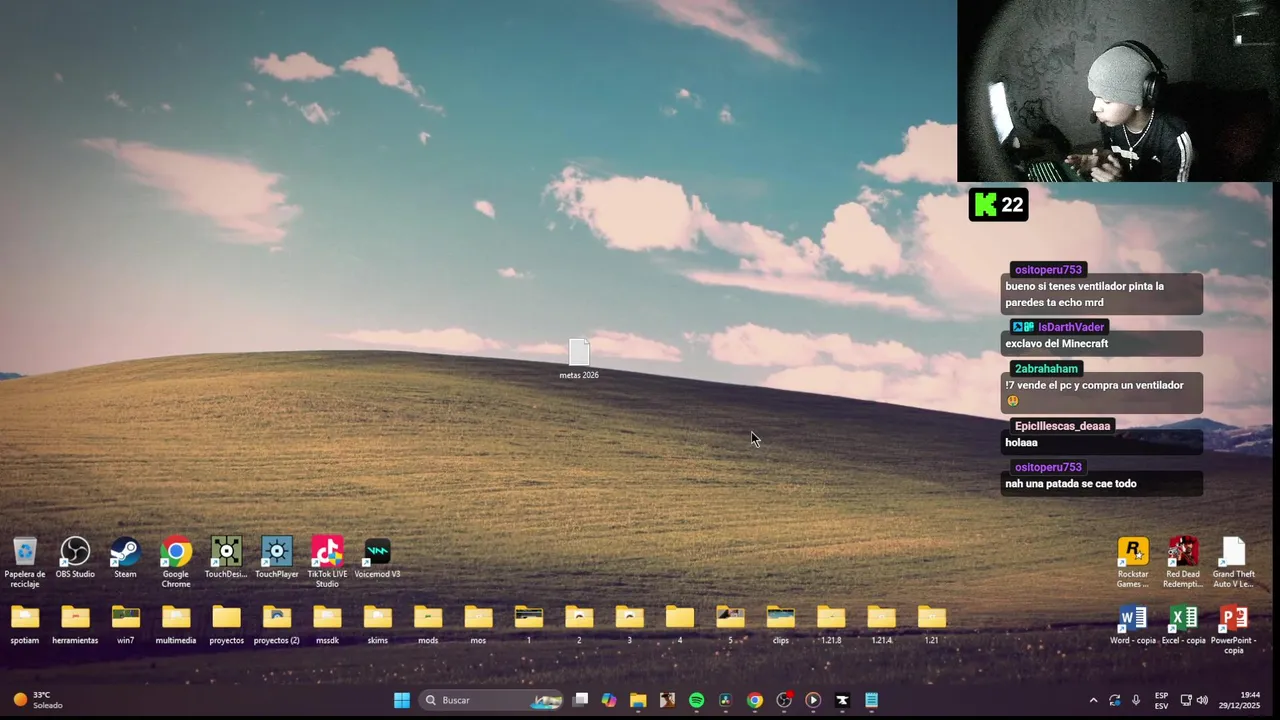1280x720 pixels.
Task: Open Task View from the taskbar
Action: pyautogui.click(x=580, y=700)
